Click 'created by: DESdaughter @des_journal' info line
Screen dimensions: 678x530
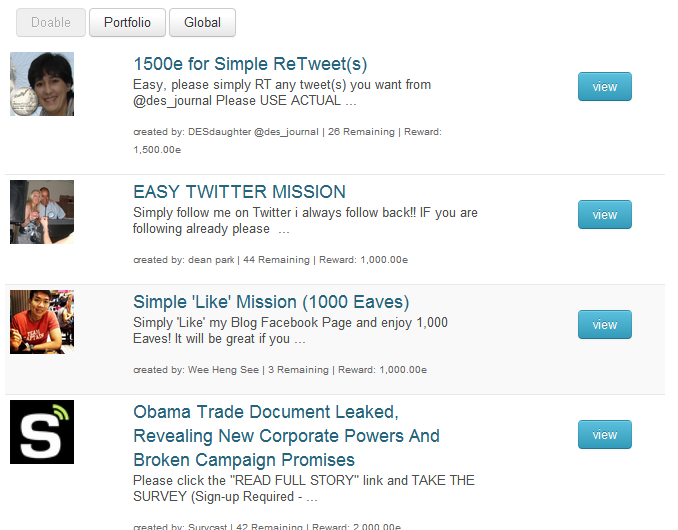[x=288, y=140]
